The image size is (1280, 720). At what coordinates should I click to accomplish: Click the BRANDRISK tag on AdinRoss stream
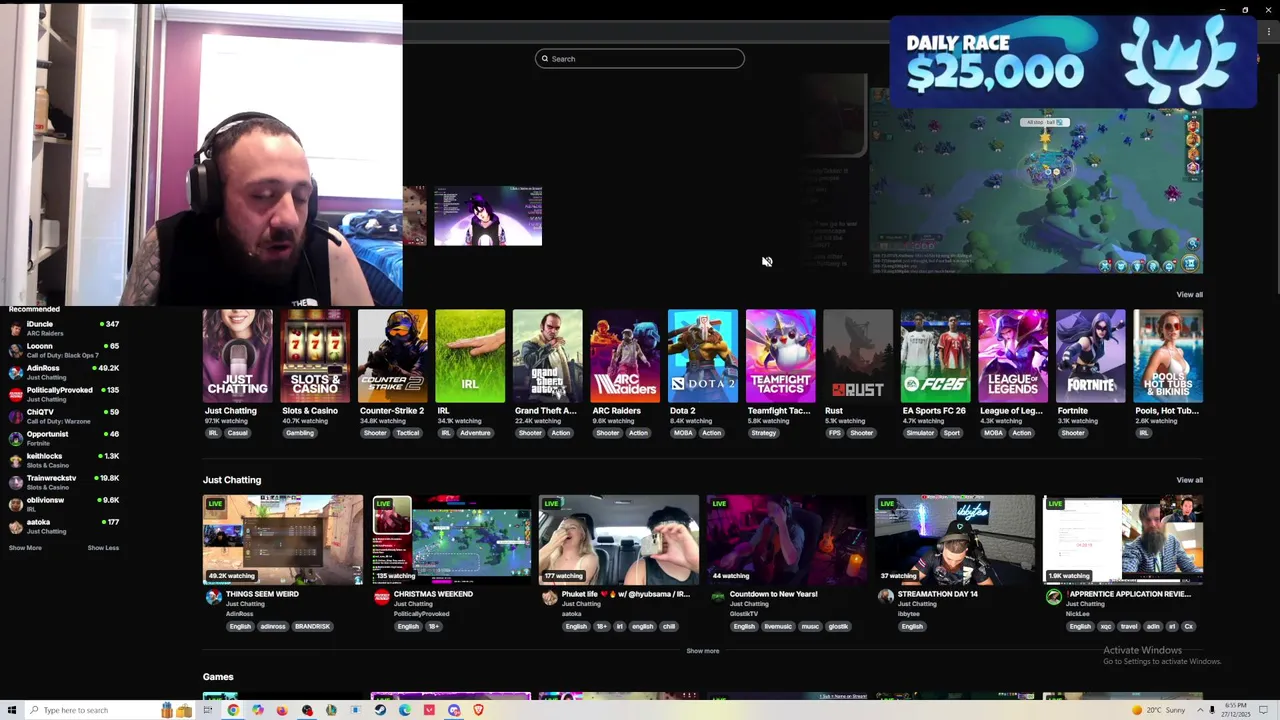pos(312,627)
